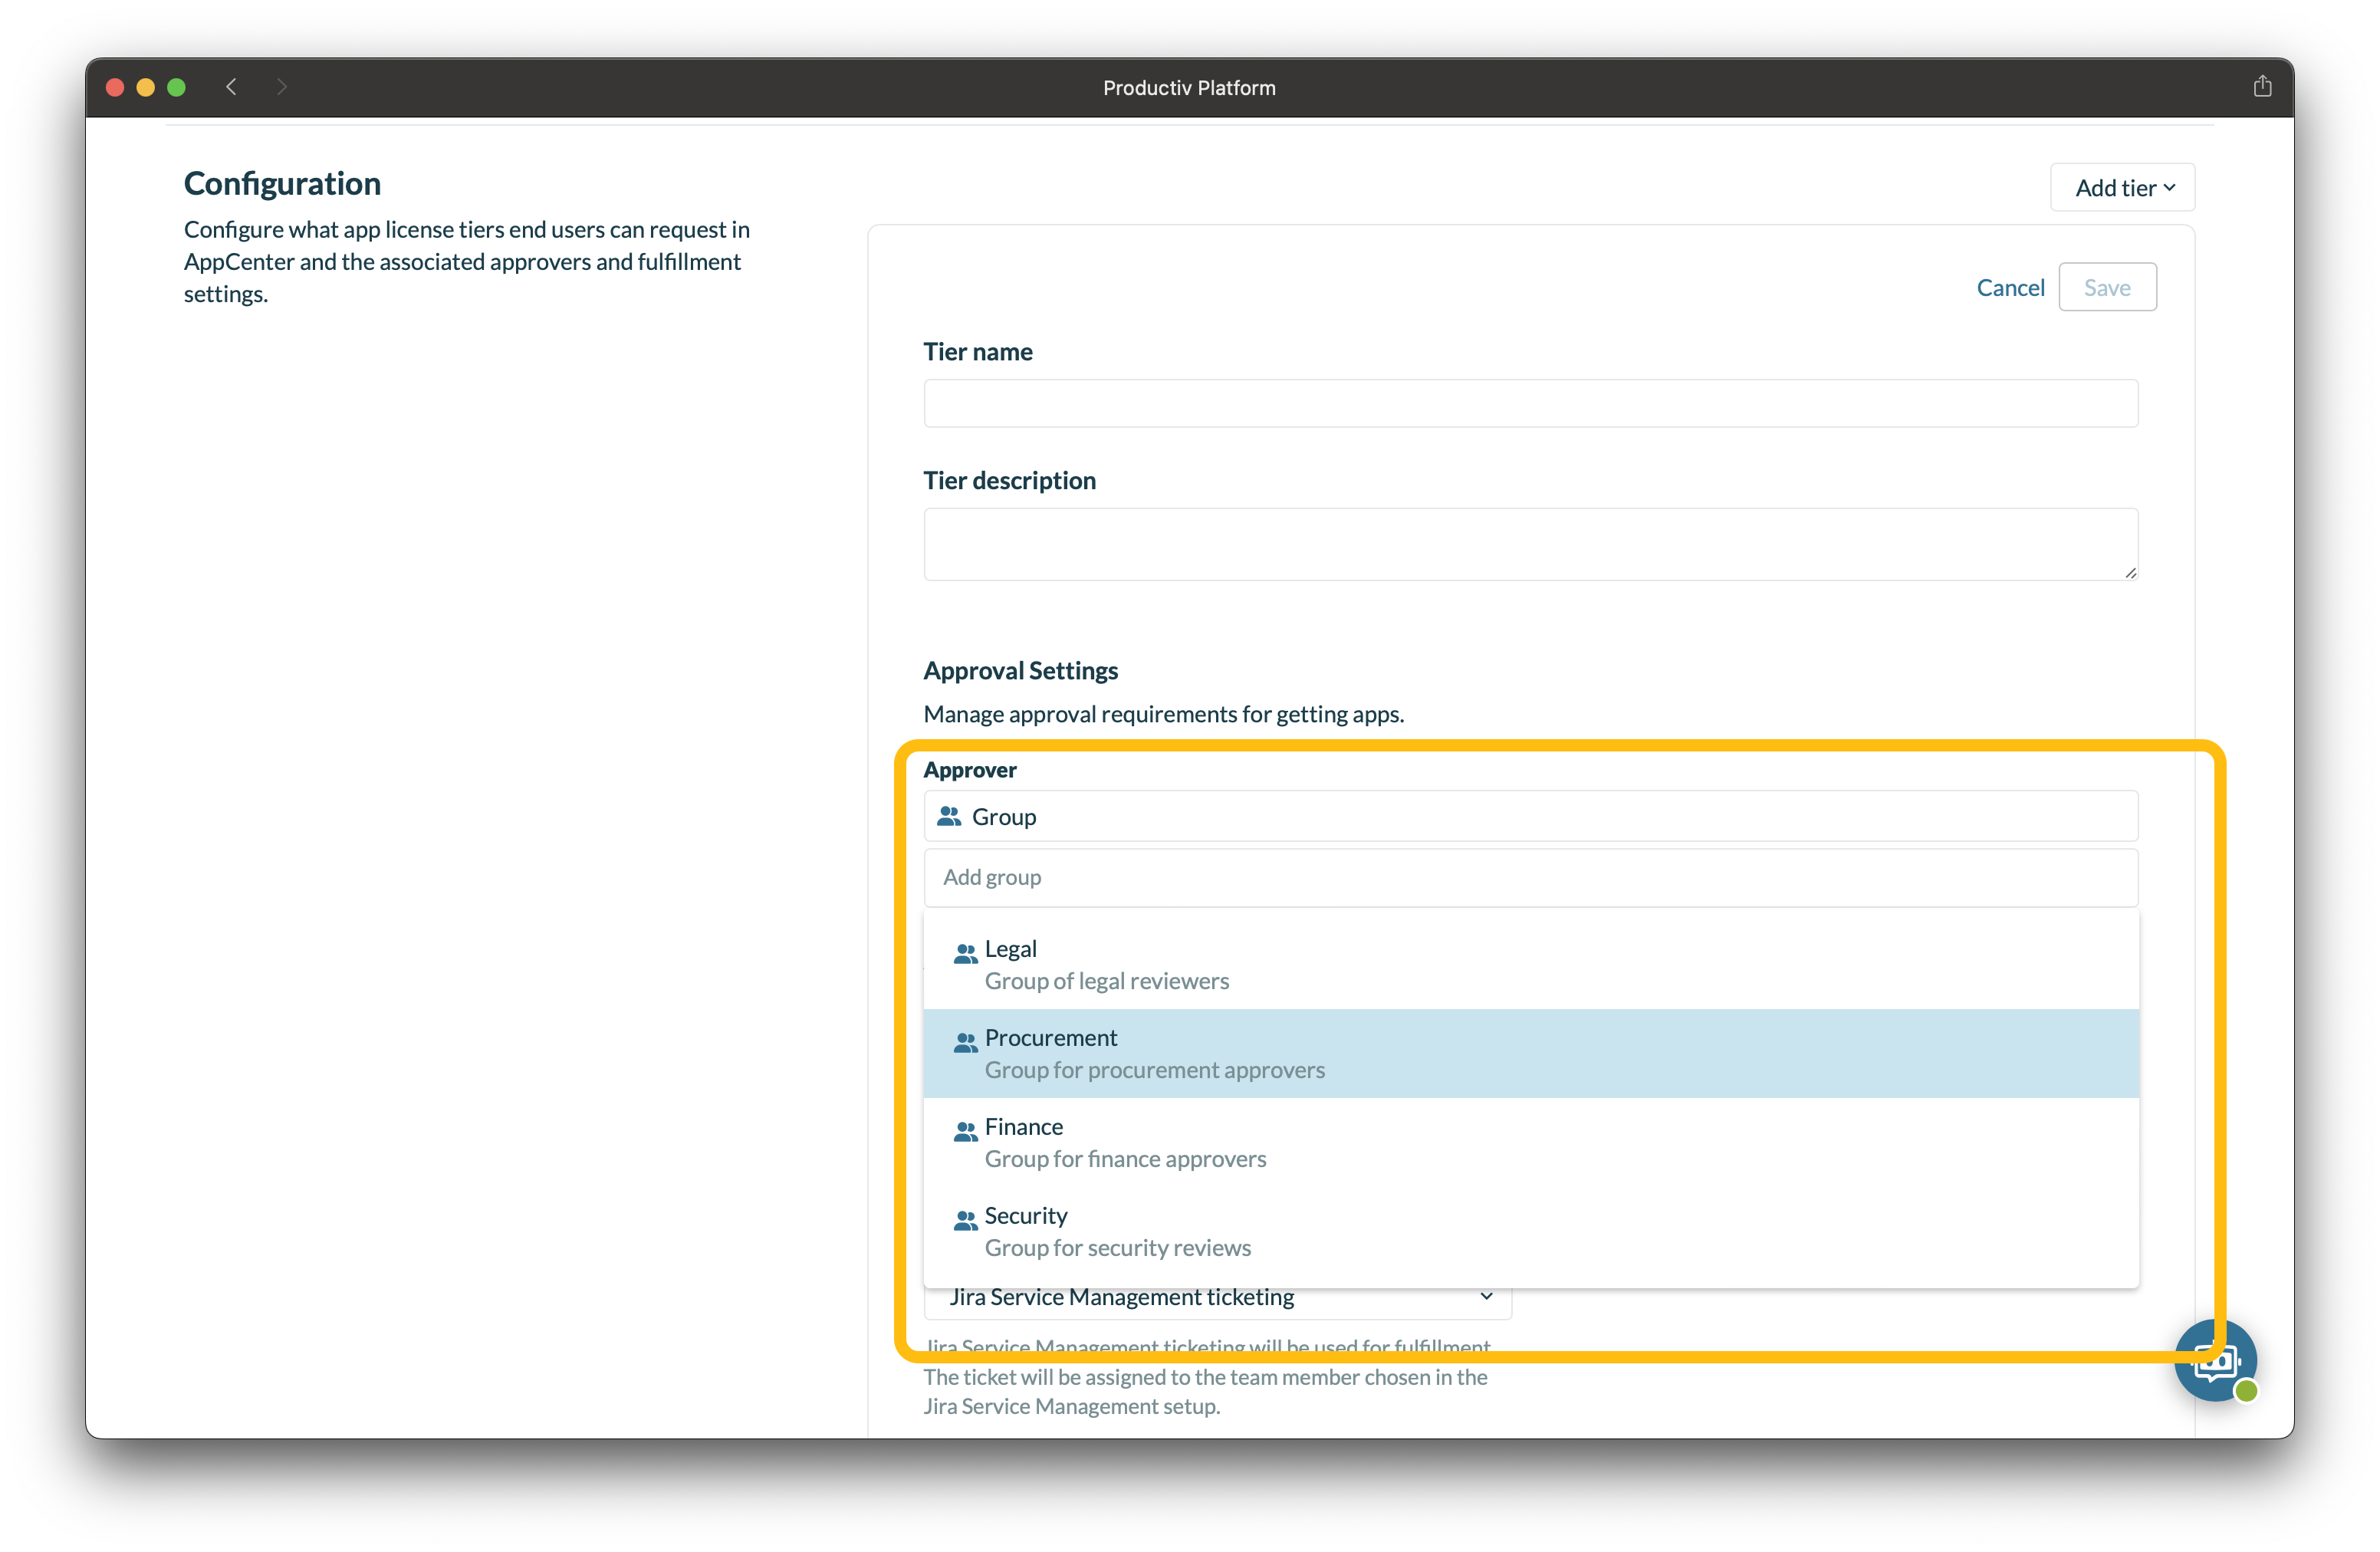Screen dimensions: 2380x1552
Task: Click the group icon next to Legal
Action: tap(965, 953)
